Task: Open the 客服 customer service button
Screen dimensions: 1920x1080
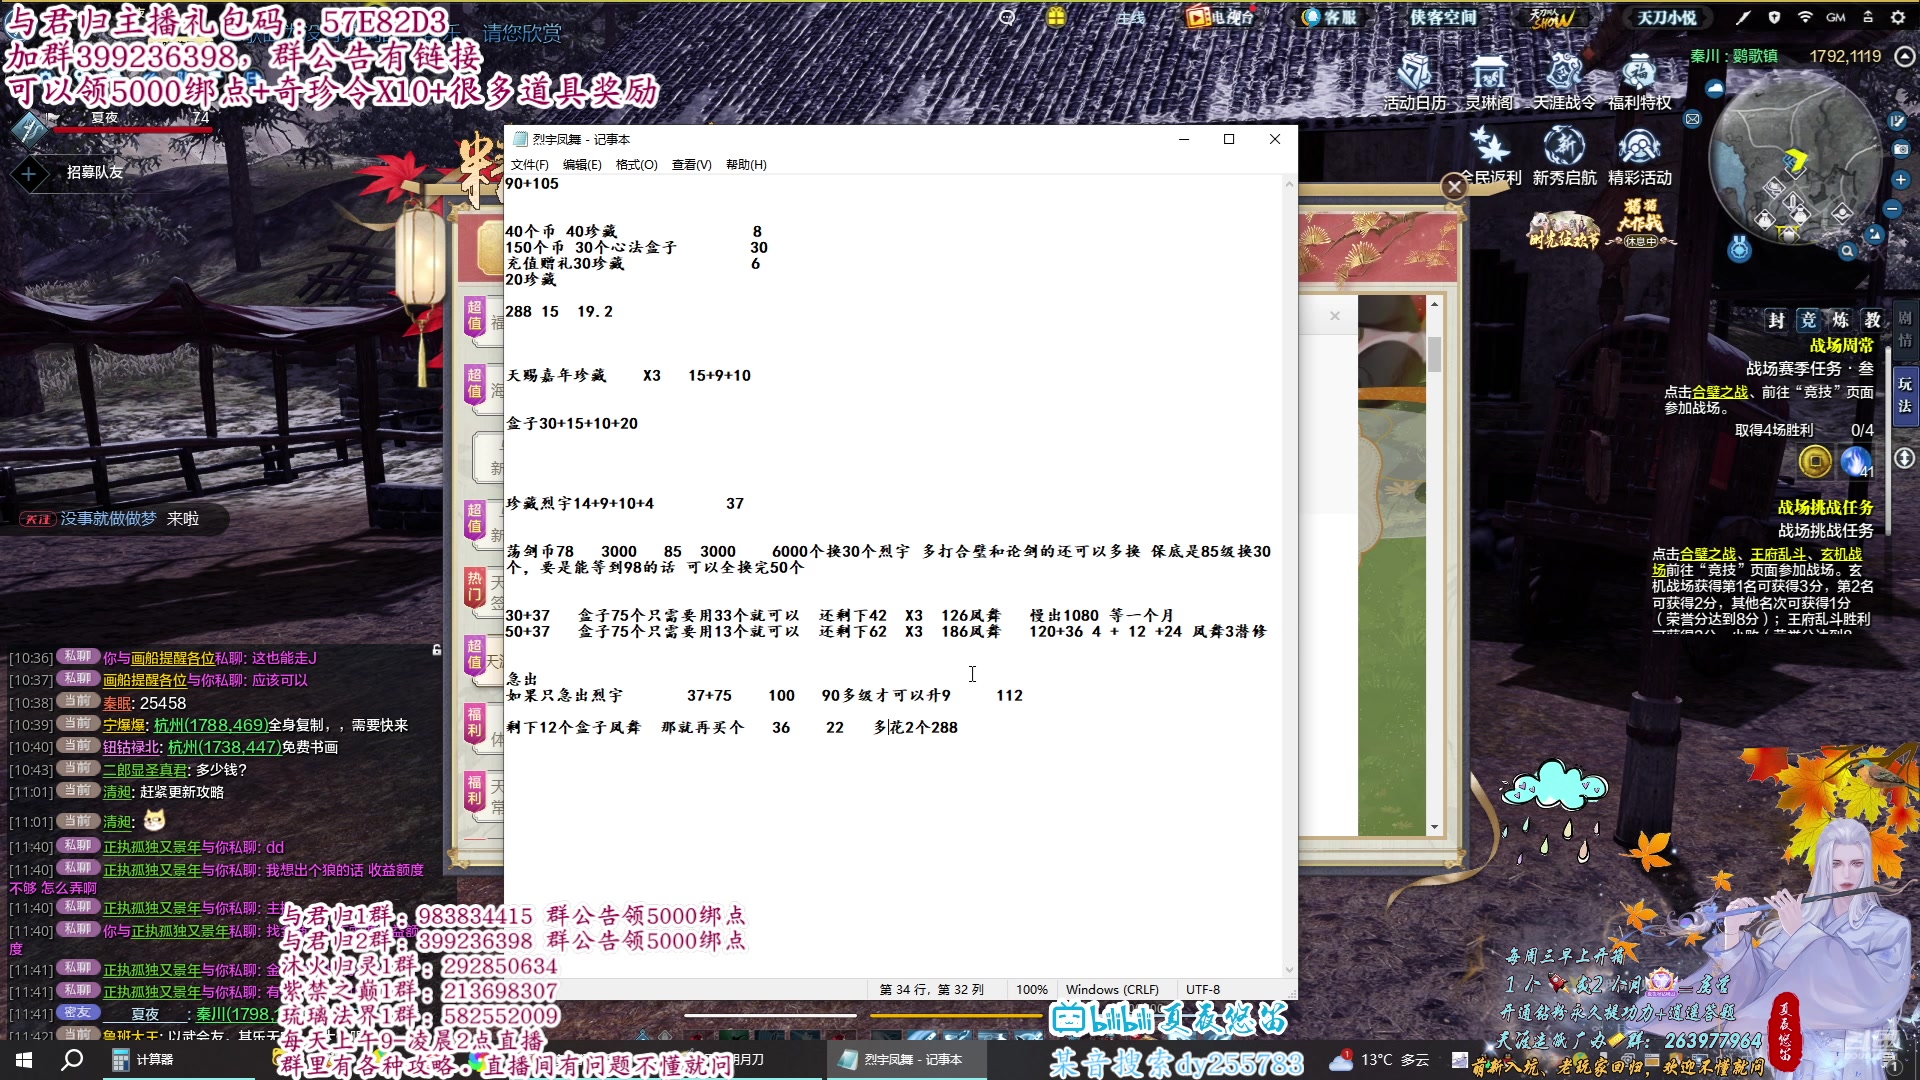Action: pyautogui.click(x=1330, y=17)
